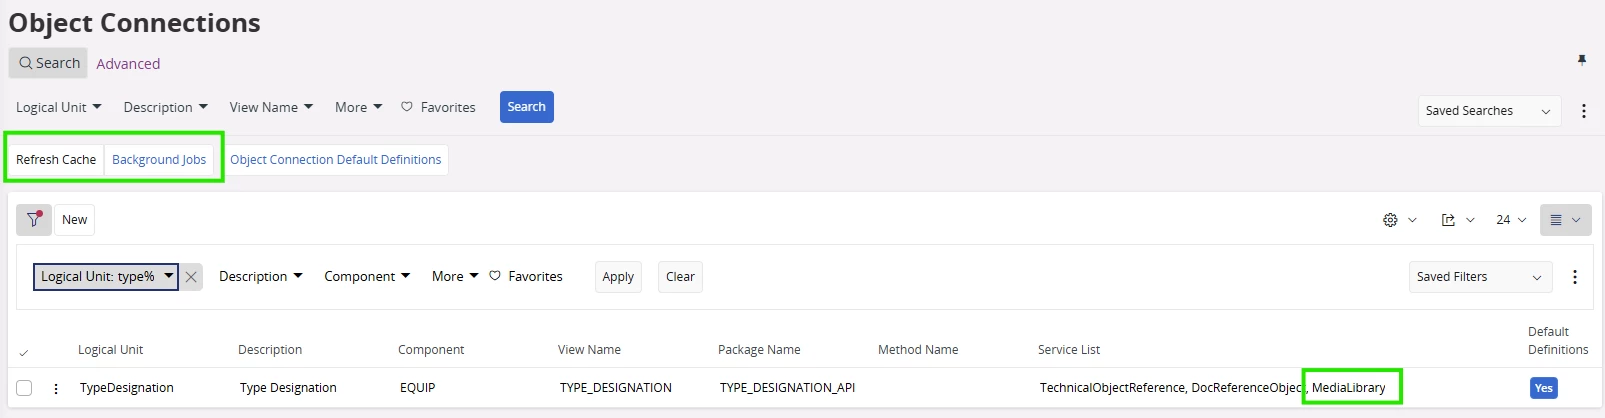Open the filter panel funnel icon
Screen dimensions: 1605x418
tap(34, 219)
